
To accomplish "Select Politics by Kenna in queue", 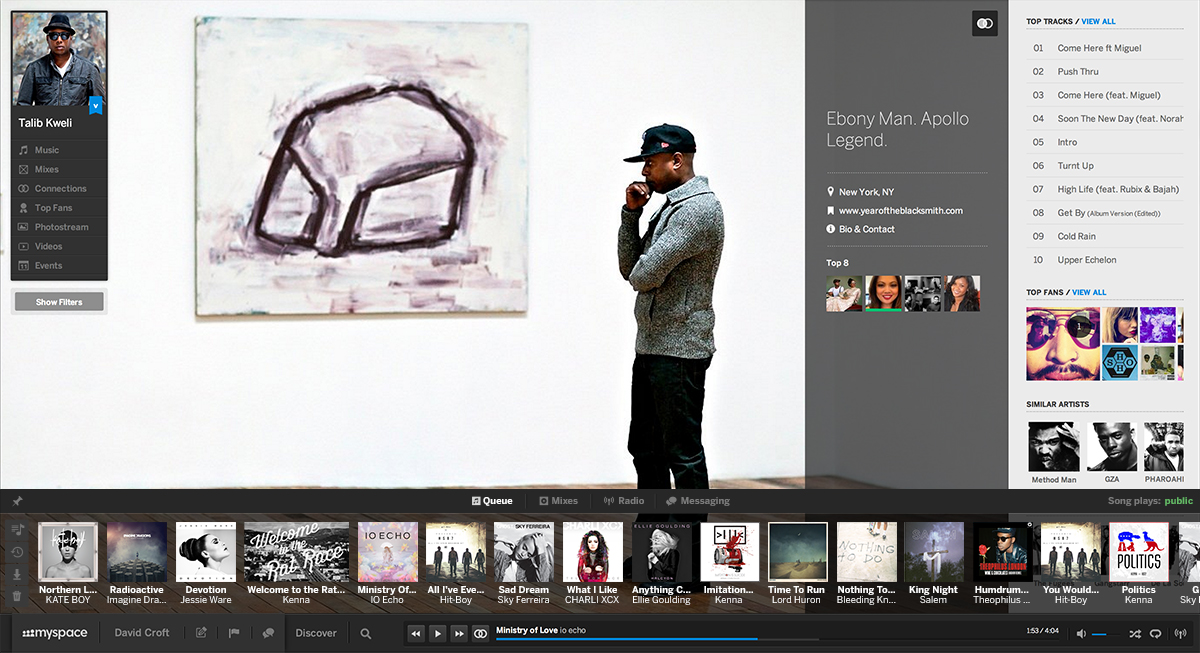I will pos(1139,551).
